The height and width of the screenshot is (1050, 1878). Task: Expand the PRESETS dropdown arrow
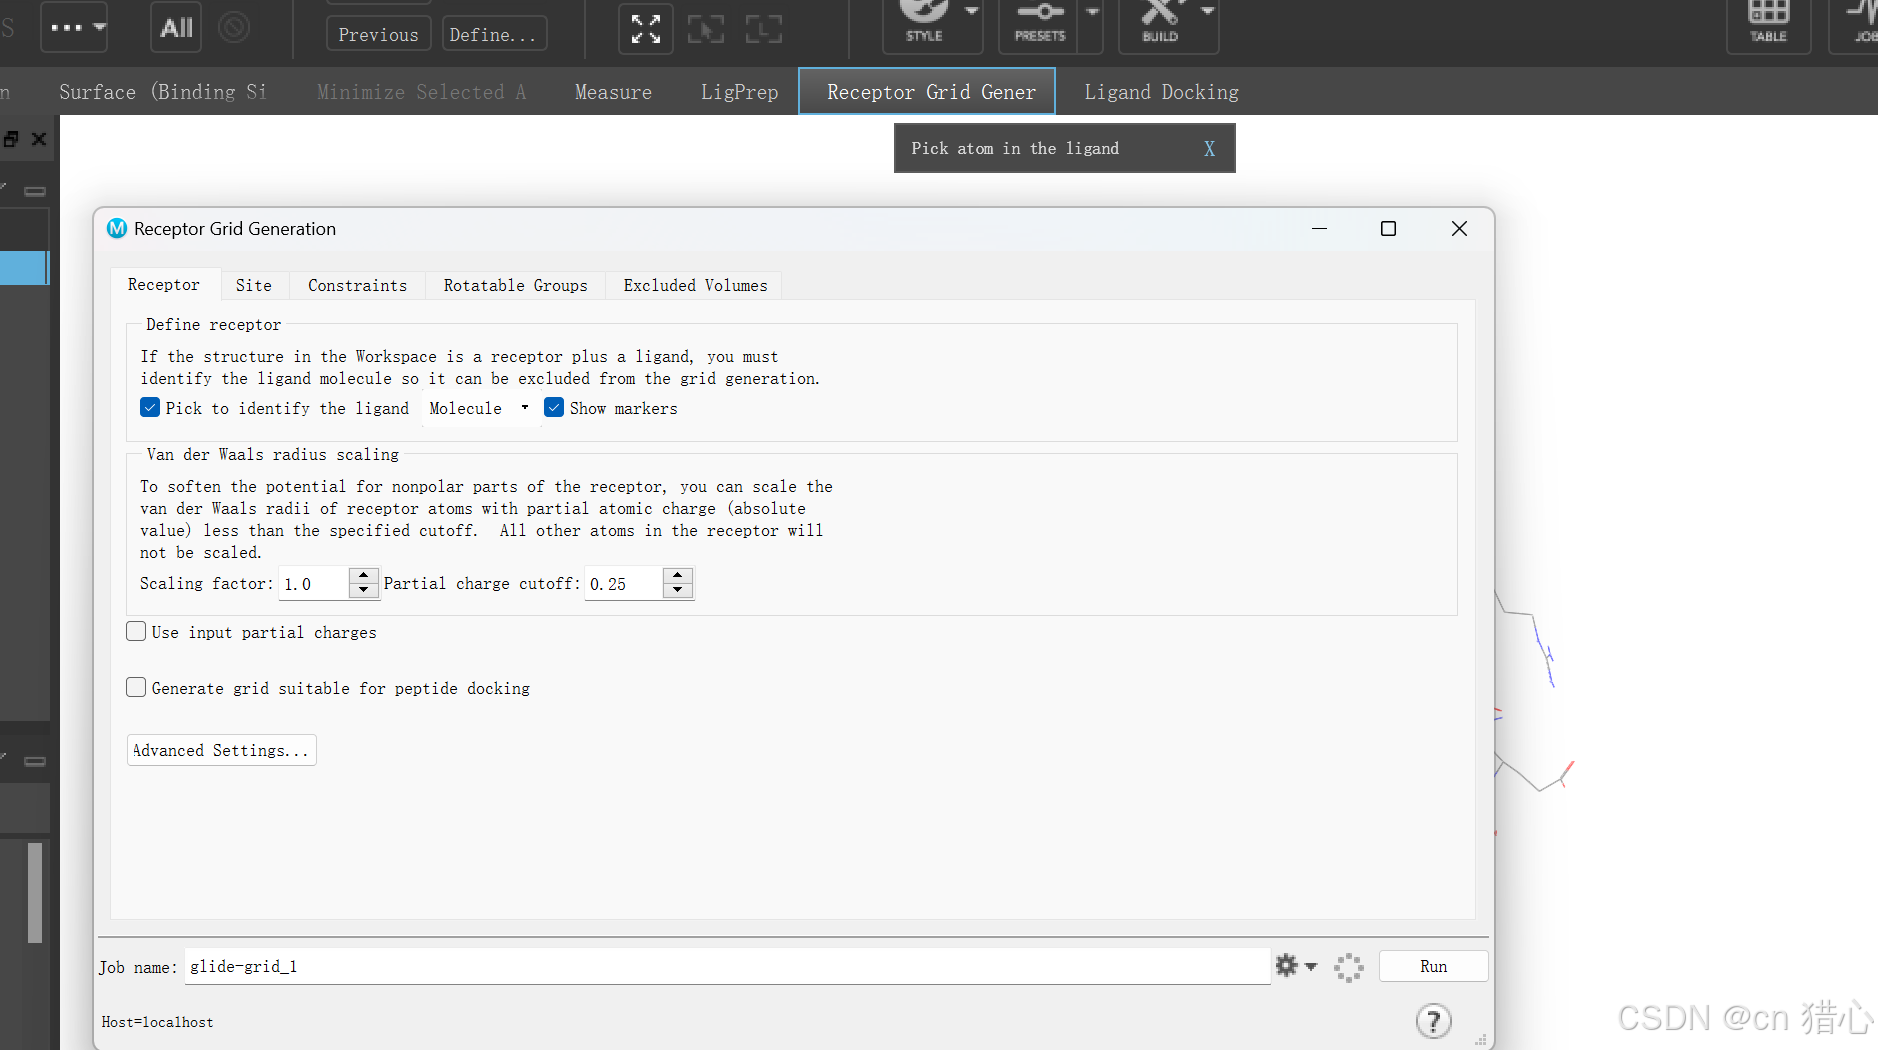[x=1092, y=11]
